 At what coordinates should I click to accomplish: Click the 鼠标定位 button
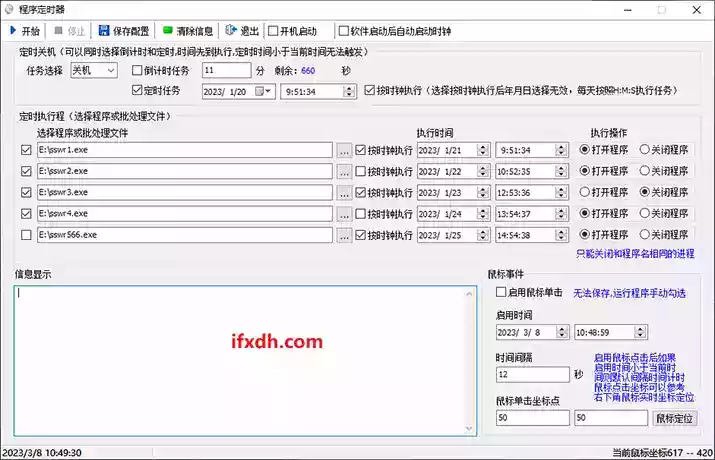[x=675, y=418]
